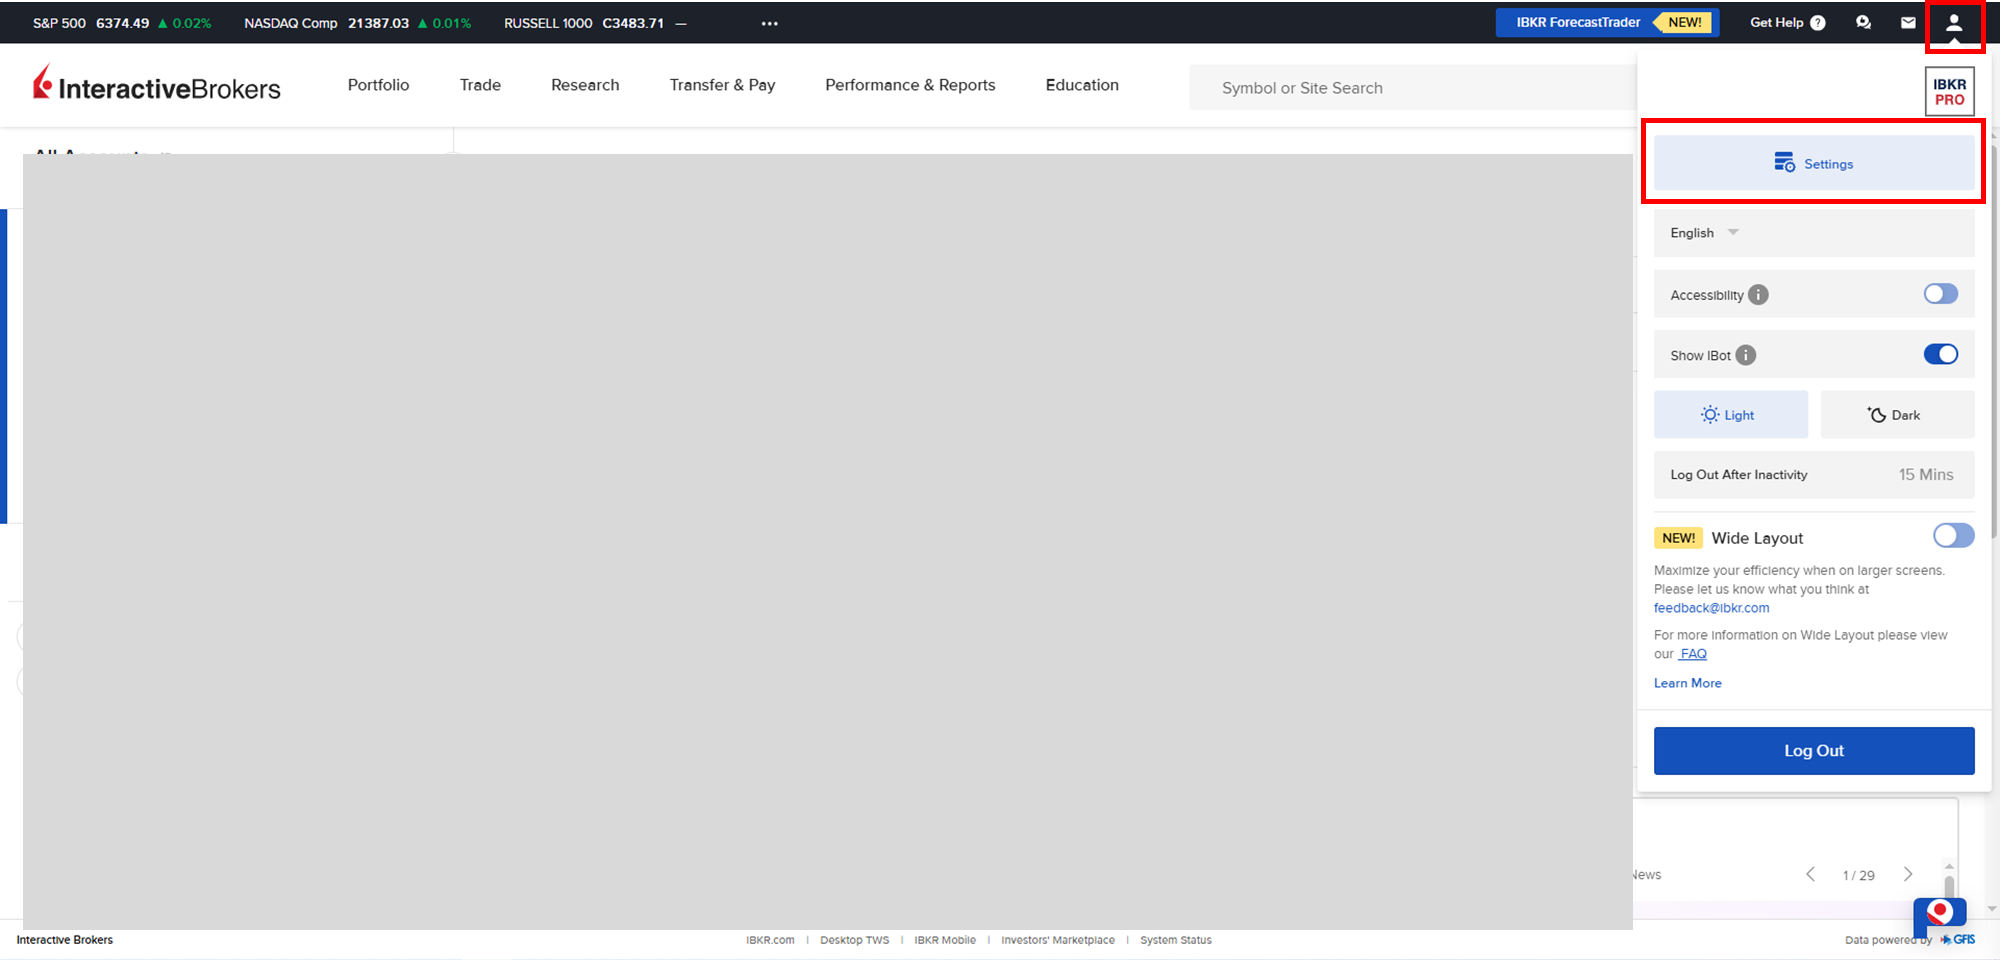This screenshot has width=2000, height=960.
Task: Click the Show IBot info icon
Action: pyautogui.click(x=1745, y=355)
